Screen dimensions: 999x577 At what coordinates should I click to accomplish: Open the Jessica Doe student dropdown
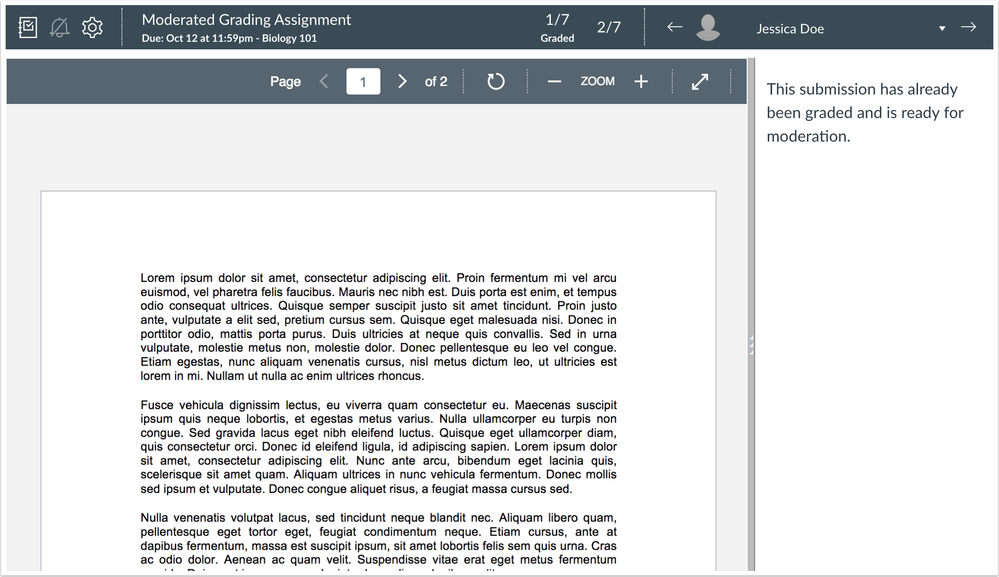click(x=940, y=28)
